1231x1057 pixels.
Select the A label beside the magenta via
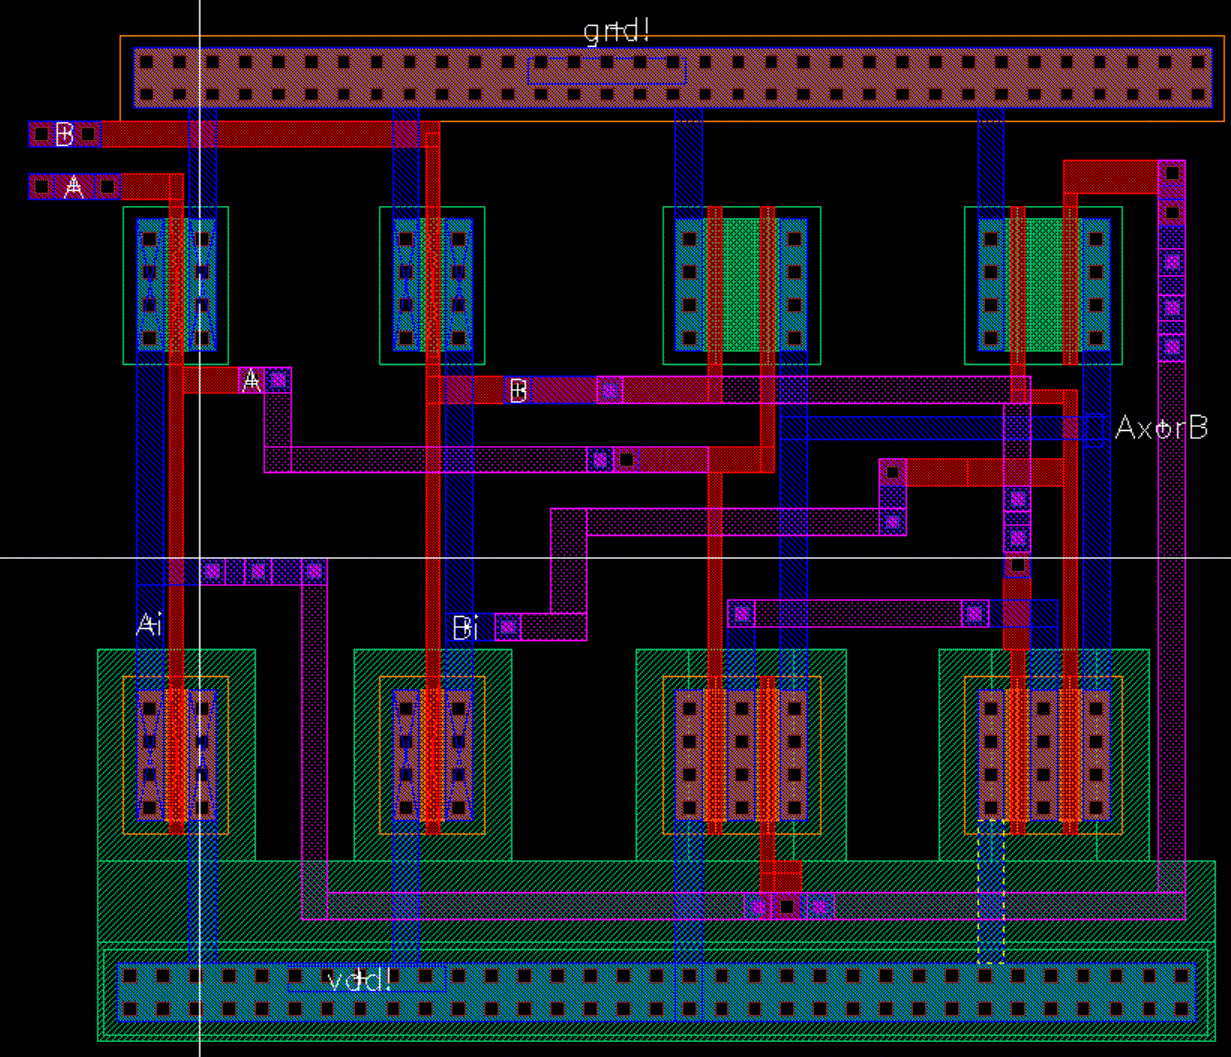pos(252,380)
